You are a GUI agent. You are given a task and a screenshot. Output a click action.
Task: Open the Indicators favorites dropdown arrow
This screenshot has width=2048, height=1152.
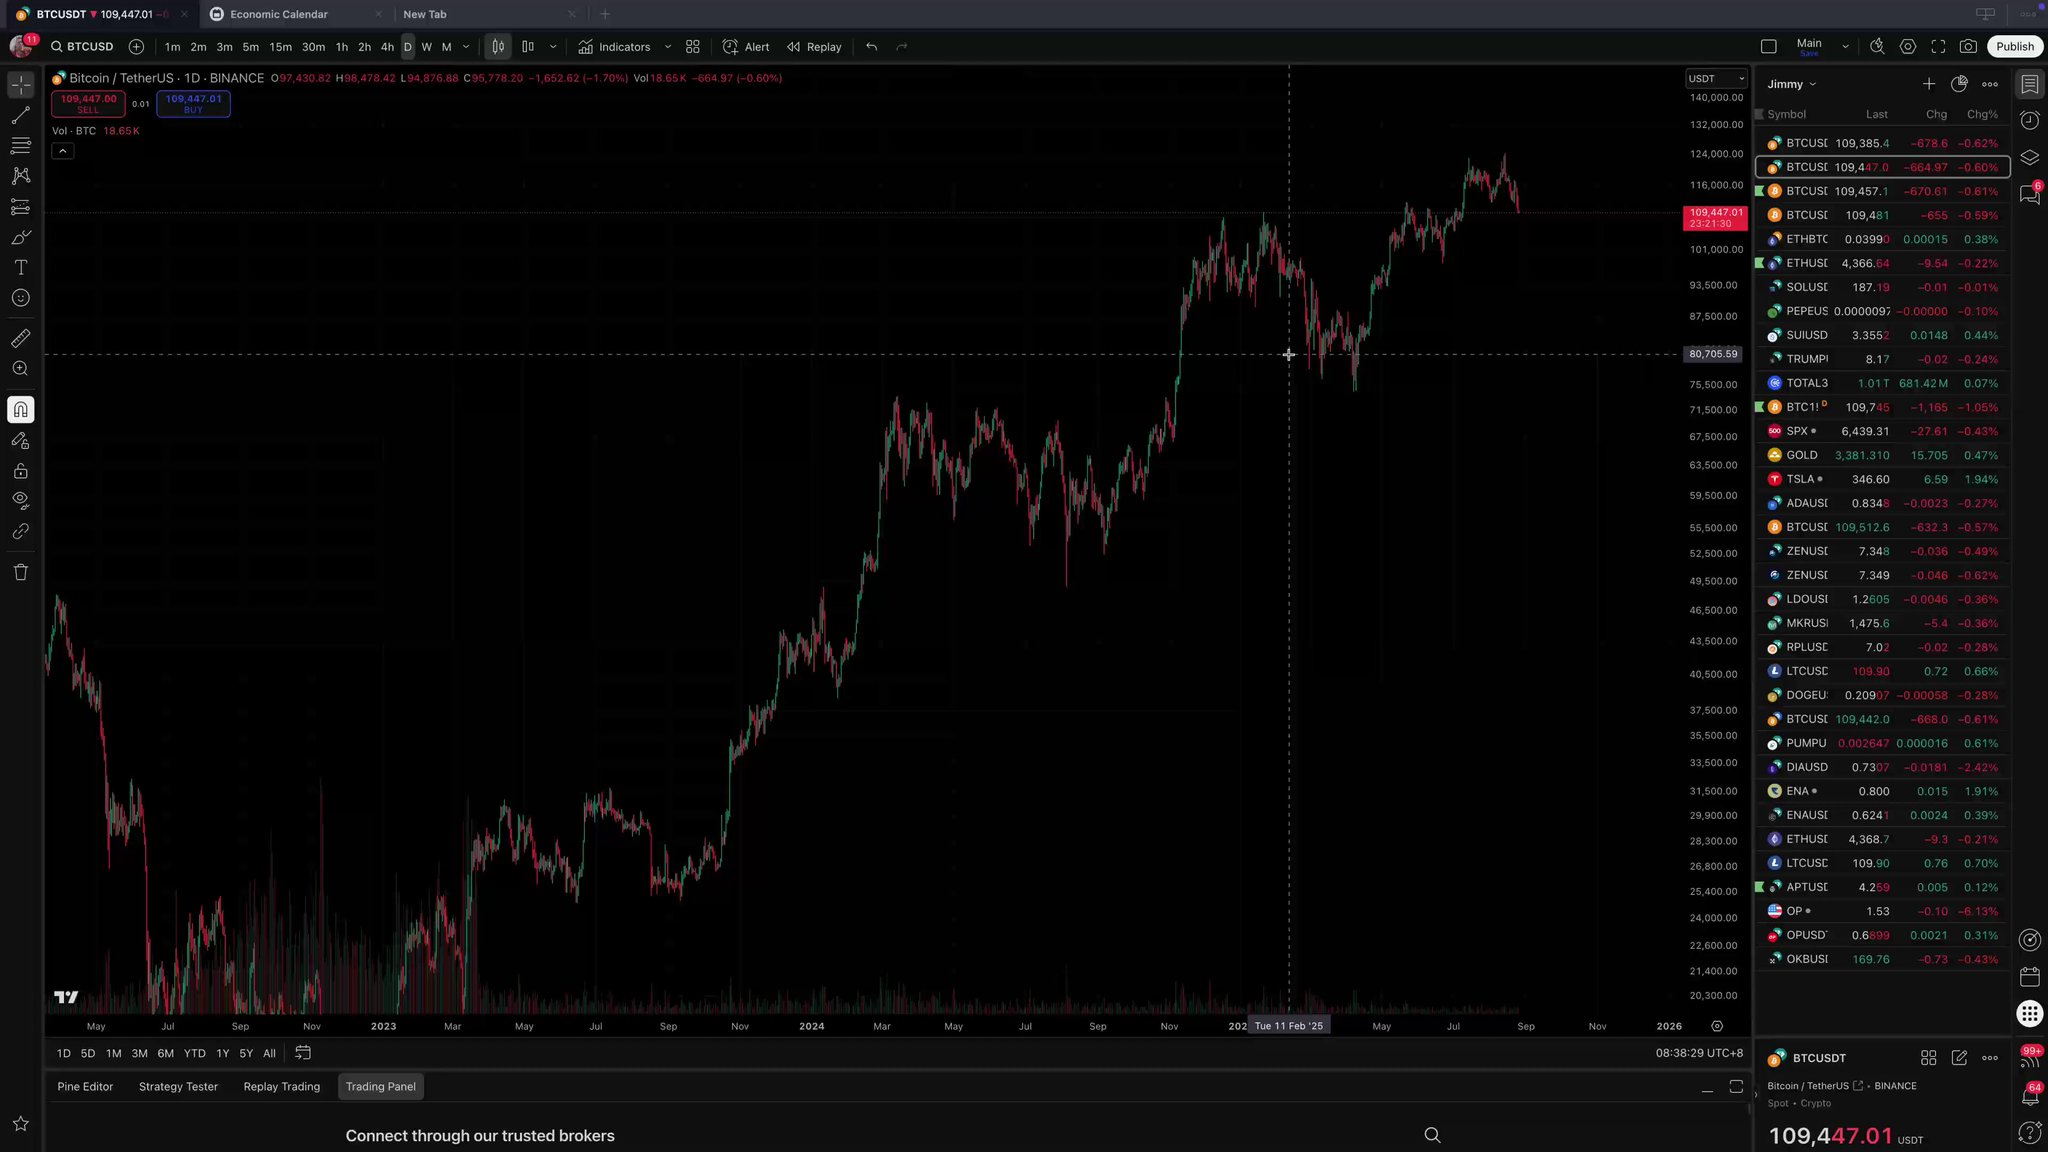[668, 47]
